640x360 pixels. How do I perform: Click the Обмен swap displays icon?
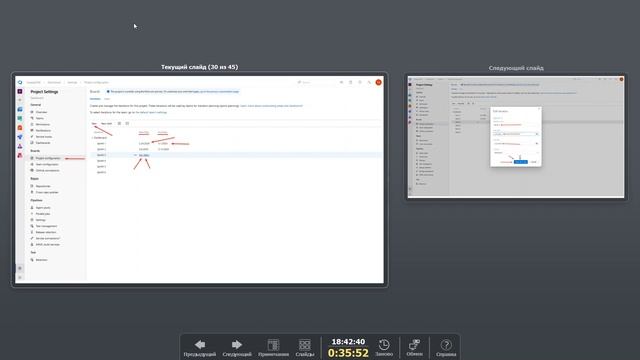[x=414, y=348]
